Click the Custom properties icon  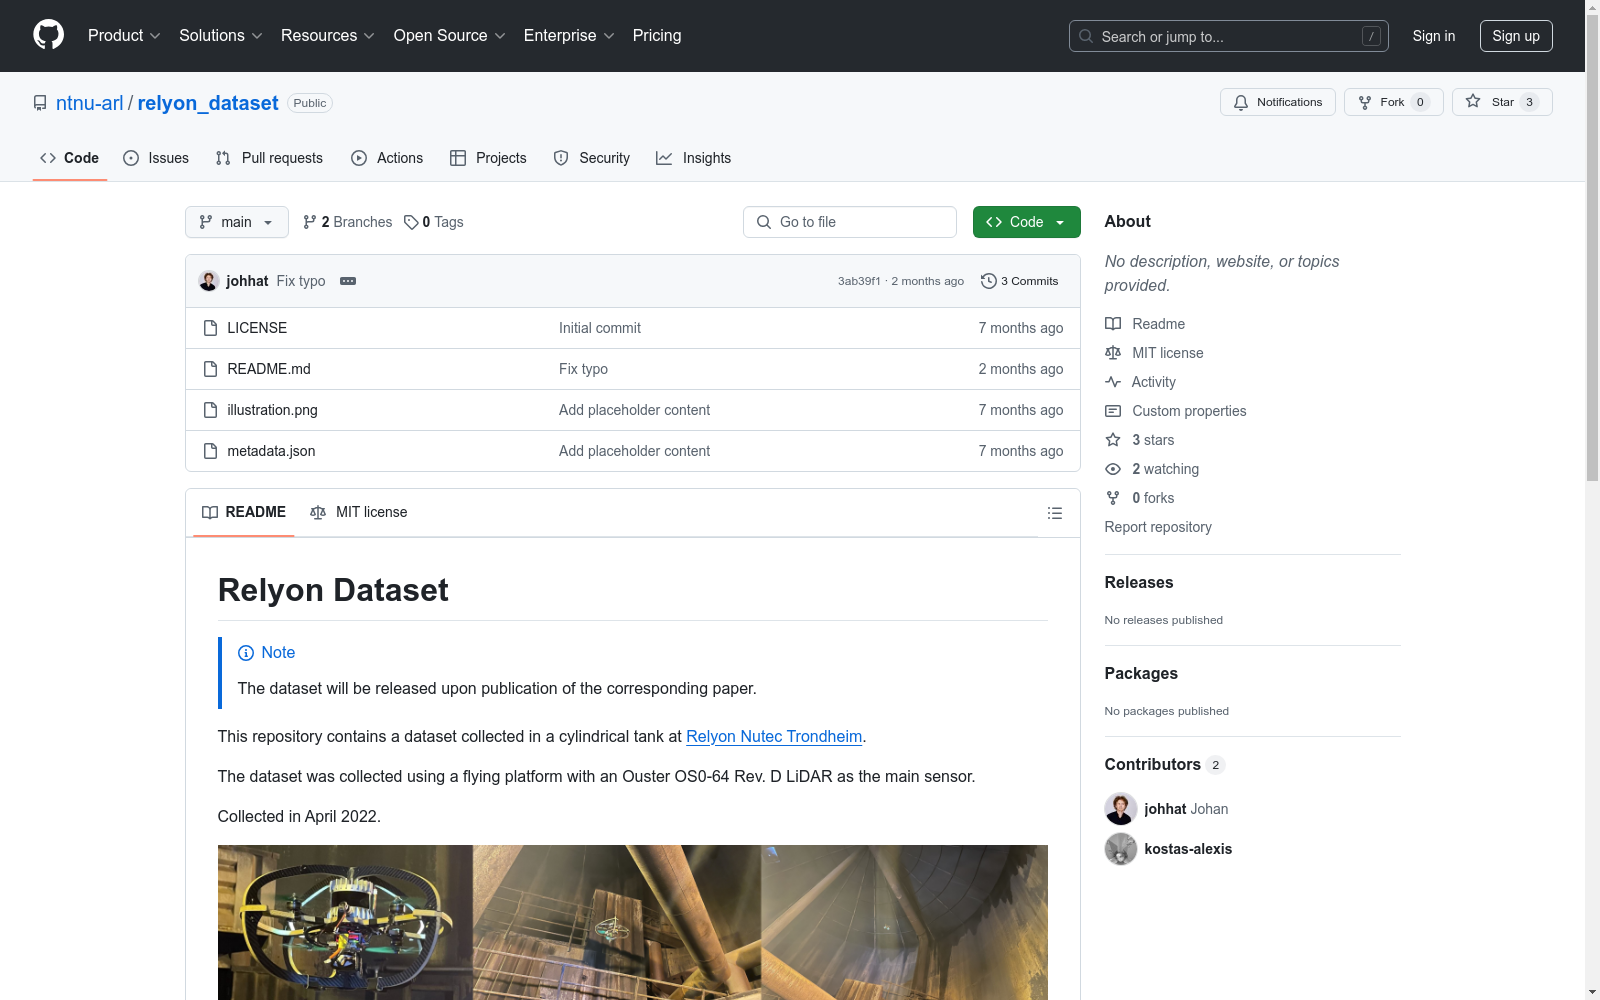[1113, 411]
